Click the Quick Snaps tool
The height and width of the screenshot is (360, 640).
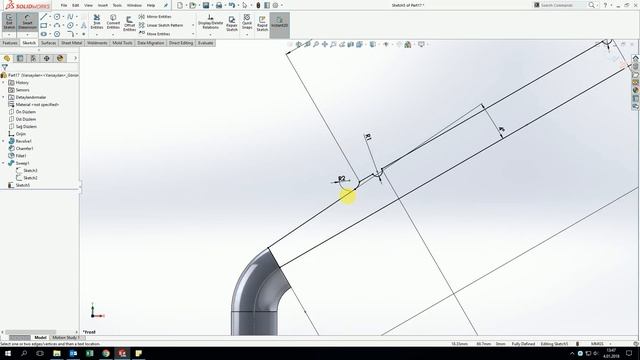pyautogui.click(x=247, y=22)
